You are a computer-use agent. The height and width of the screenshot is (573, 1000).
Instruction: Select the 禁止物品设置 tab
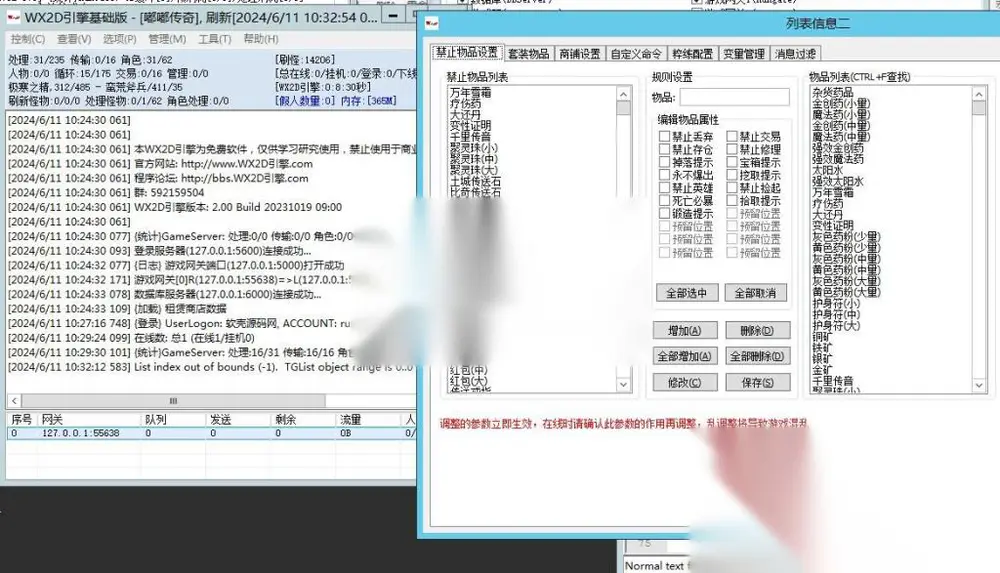[467, 52]
